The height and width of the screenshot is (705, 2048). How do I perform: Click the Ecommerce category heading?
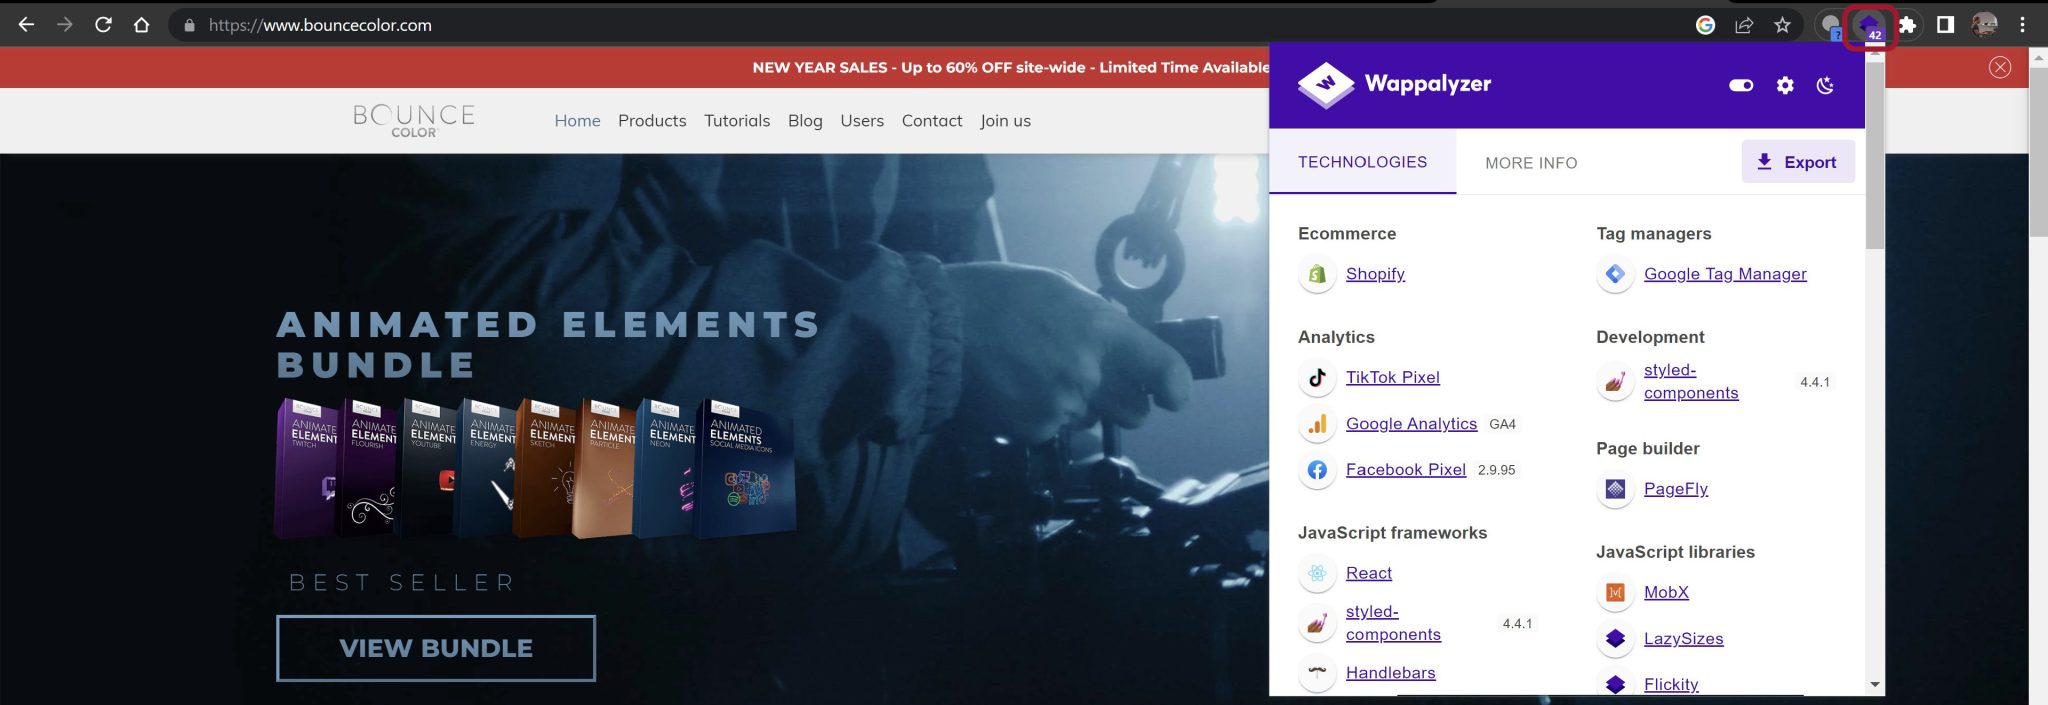[x=1347, y=234]
